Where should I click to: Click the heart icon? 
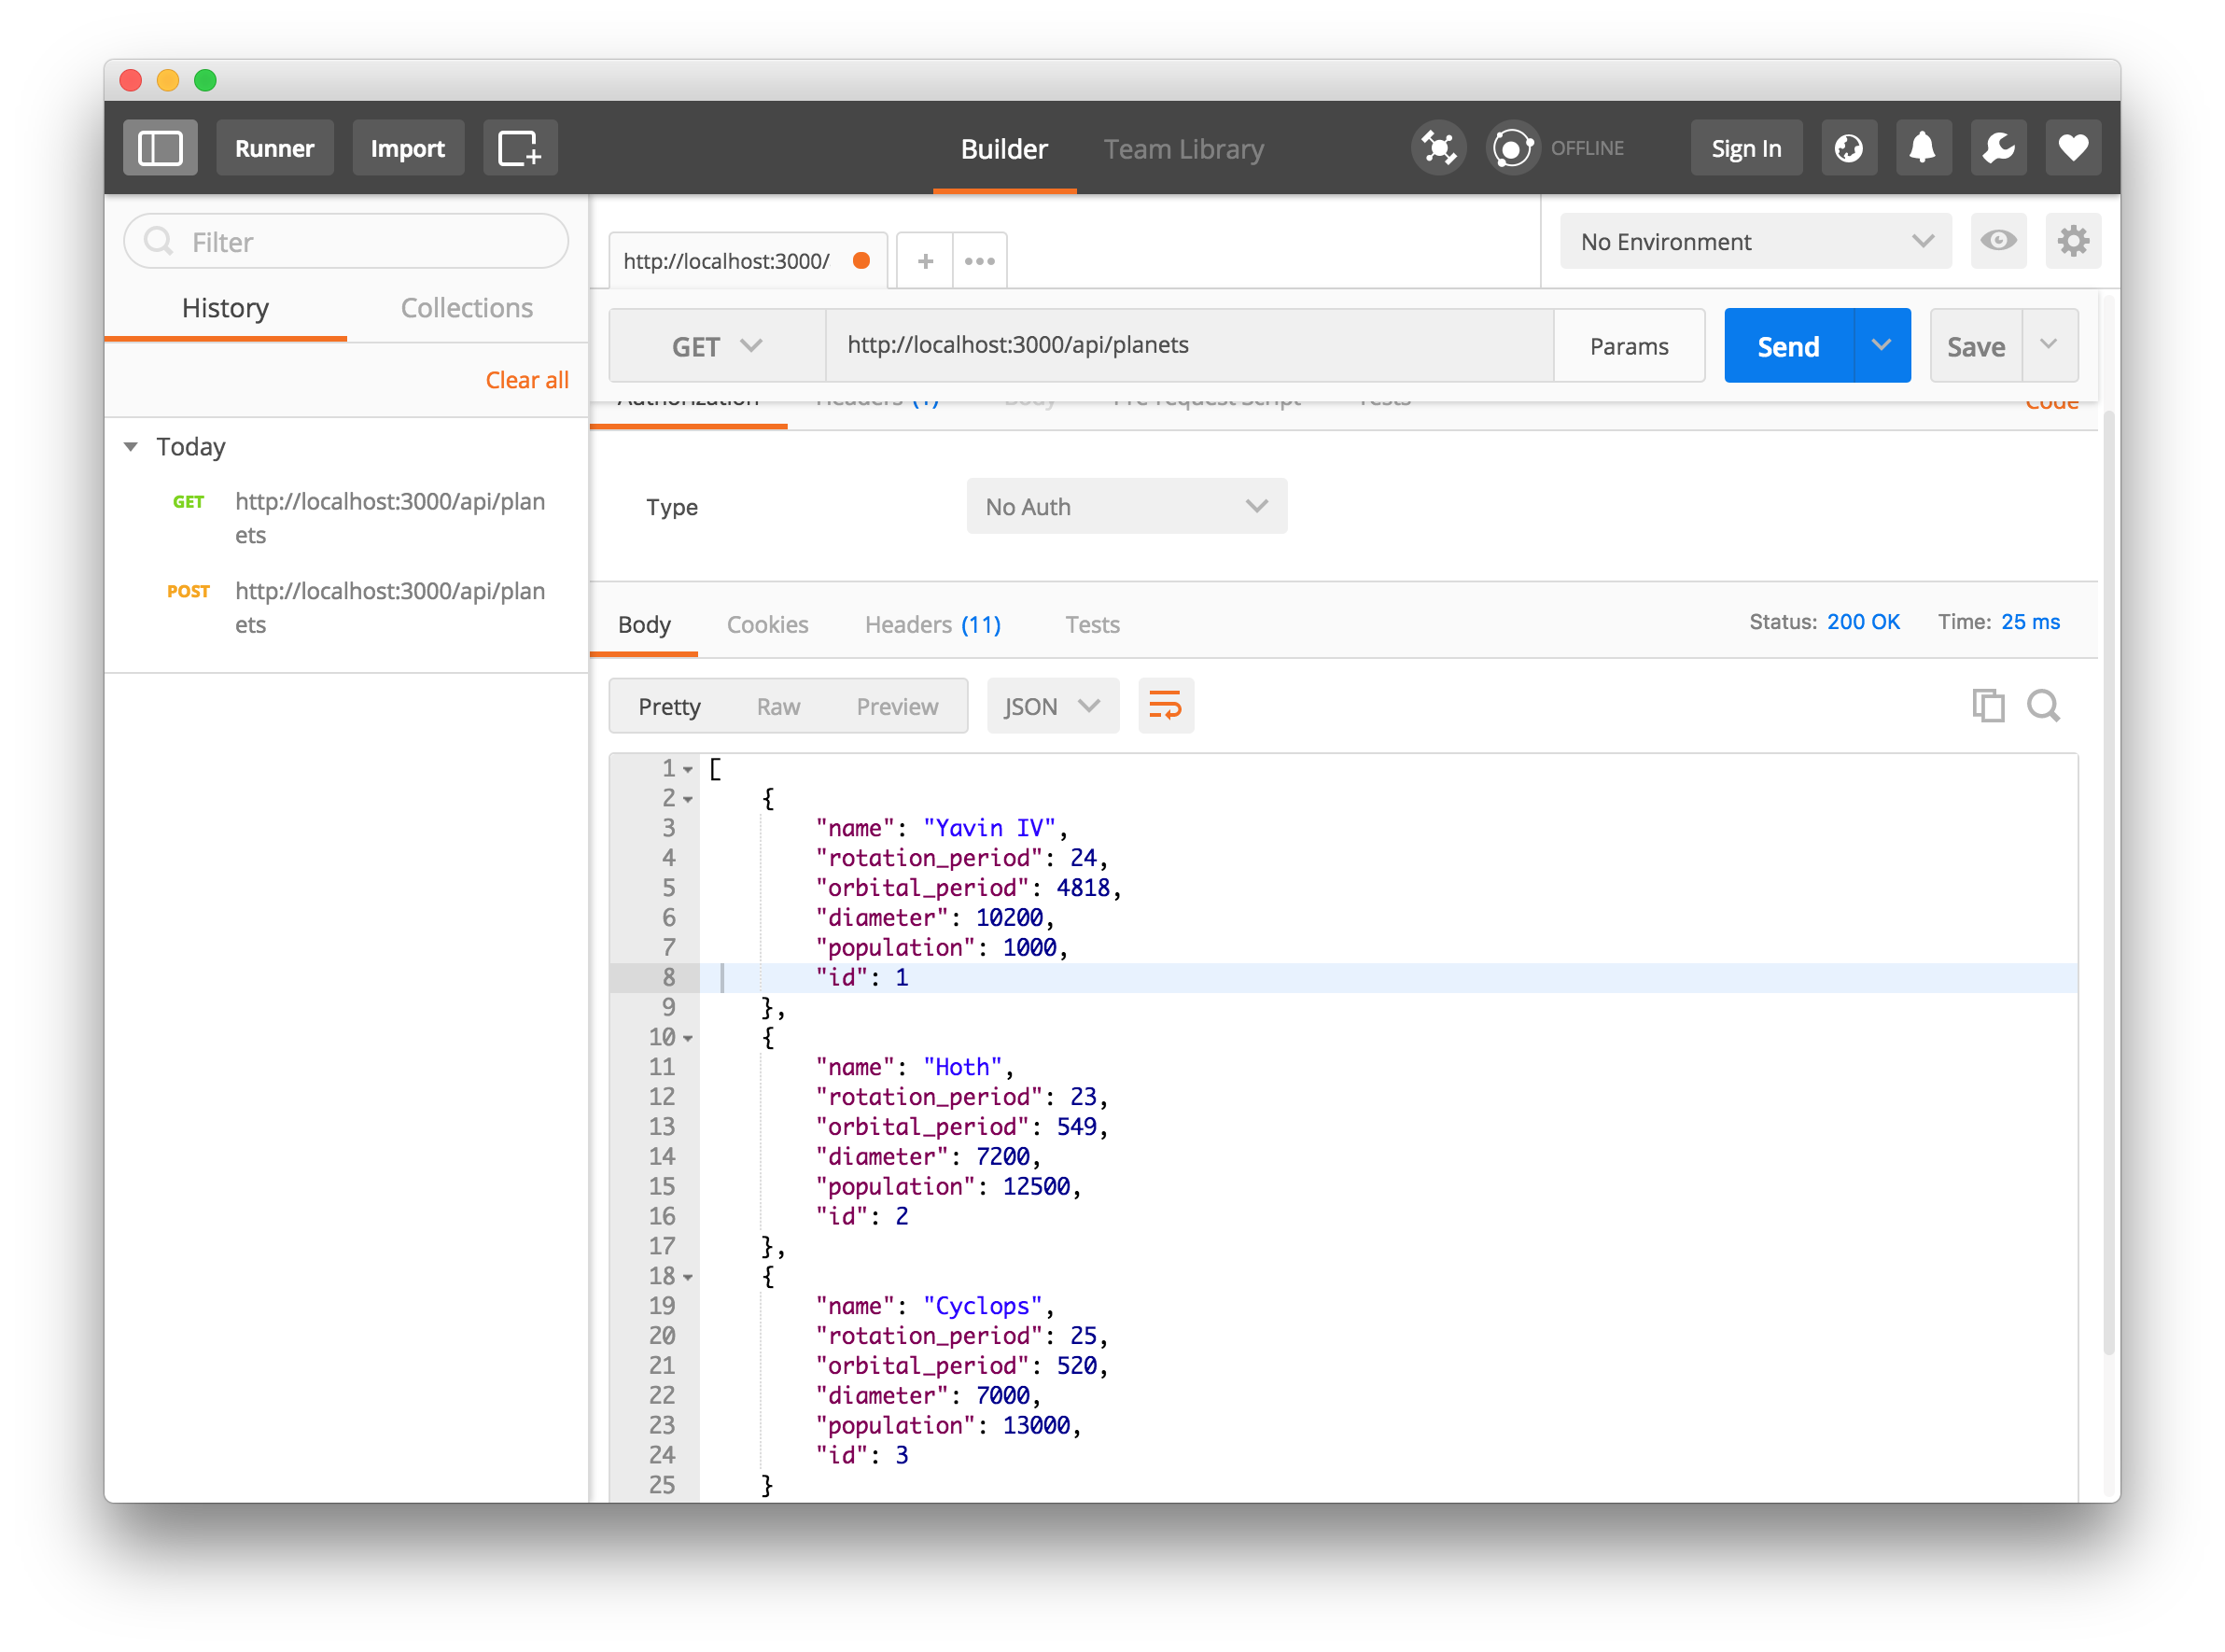(x=2072, y=148)
